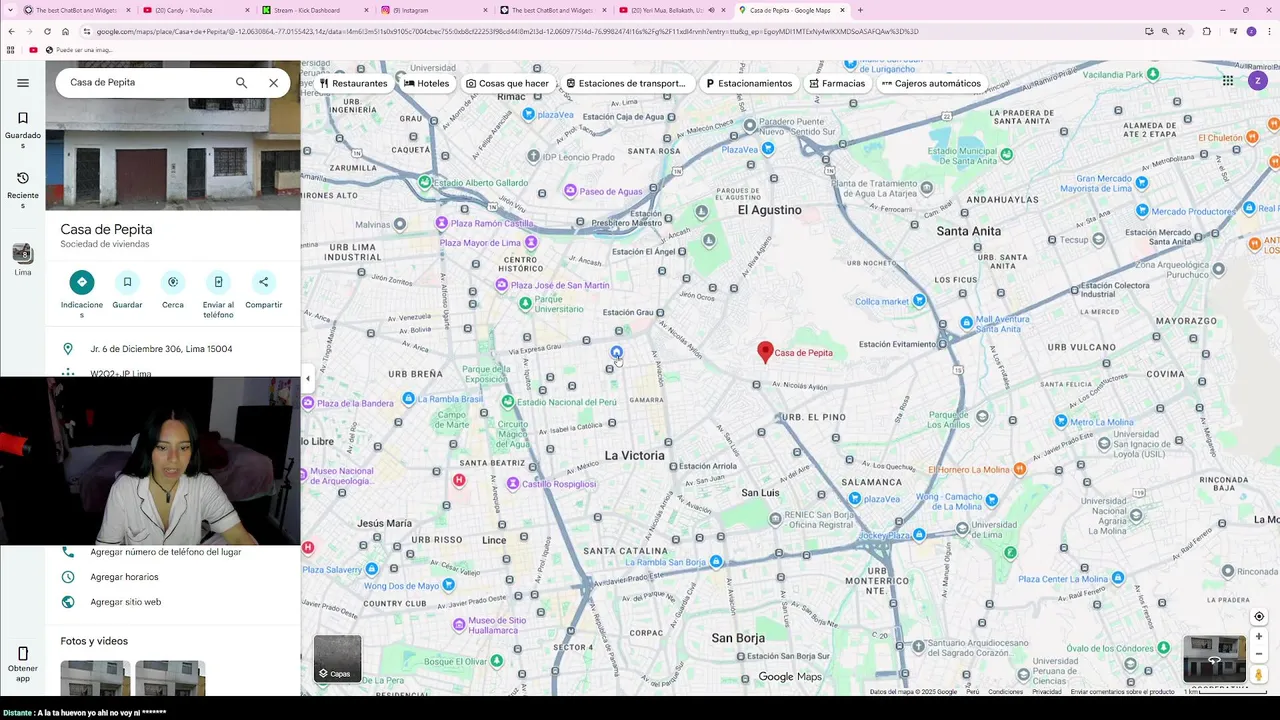Click the Casa de Pepita search box

(145, 83)
